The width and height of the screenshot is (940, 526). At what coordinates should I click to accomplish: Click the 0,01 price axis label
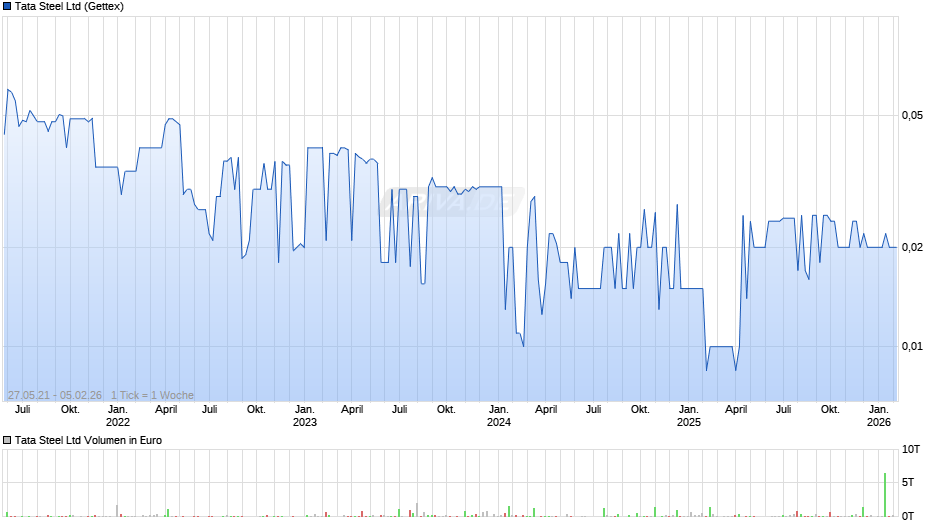pyautogui.click(x=912, y=346)
